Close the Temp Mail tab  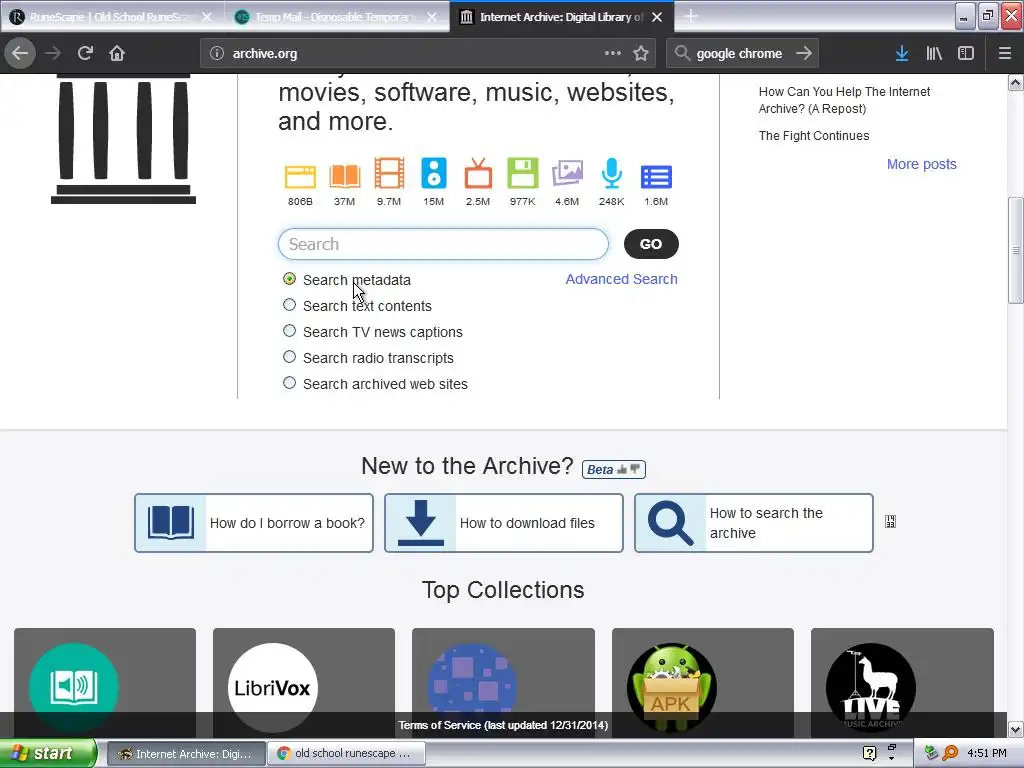pos(432,17)
